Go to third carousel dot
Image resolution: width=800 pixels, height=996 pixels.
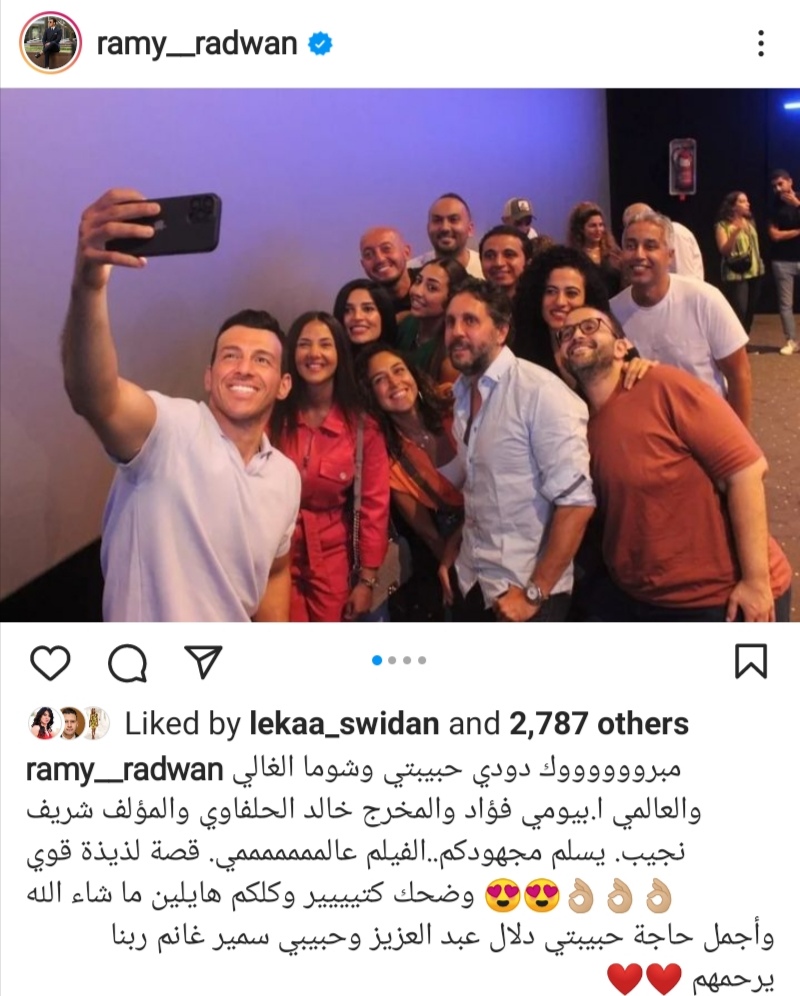407,661
